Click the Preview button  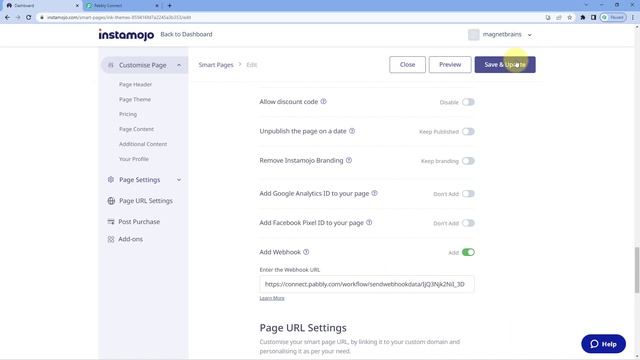tap(450, 64)
